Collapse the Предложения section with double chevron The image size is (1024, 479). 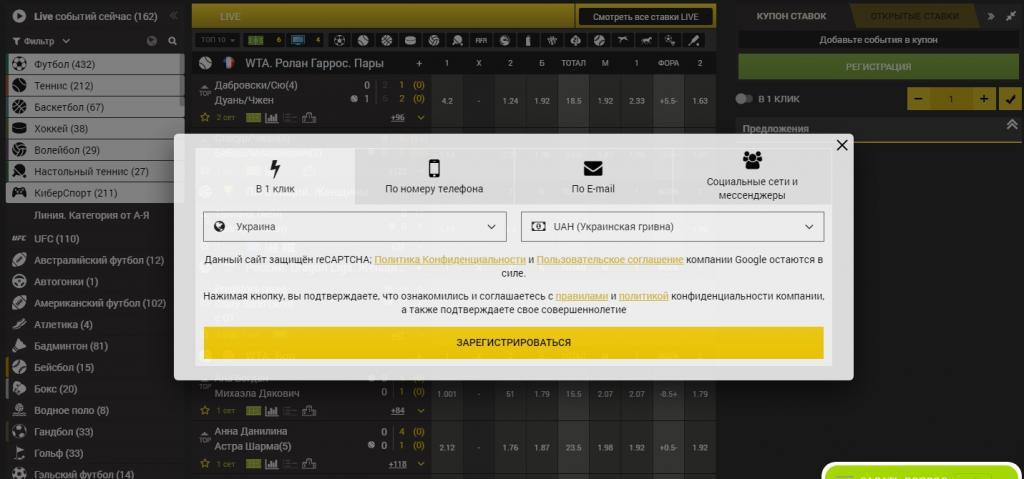(1011, 126)
